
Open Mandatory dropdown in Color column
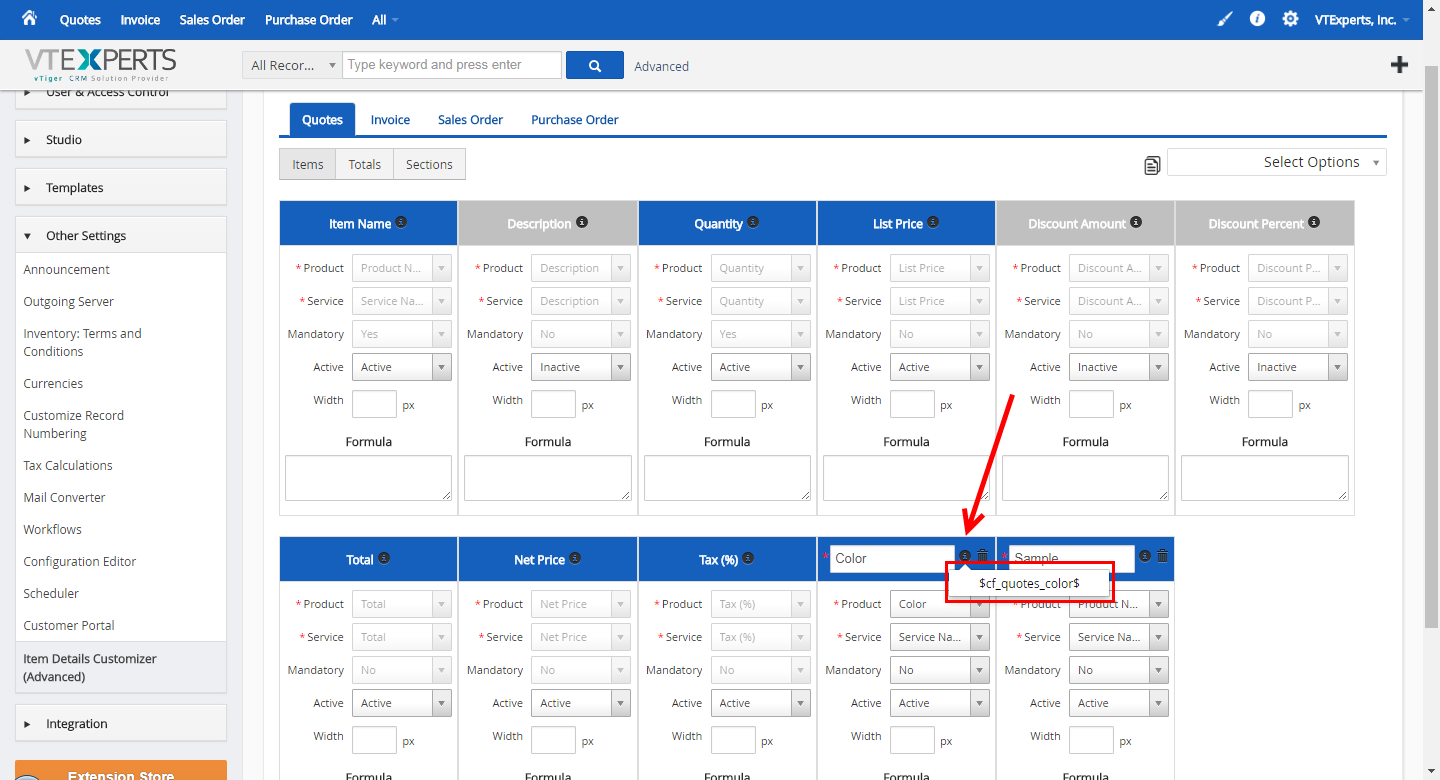point(940,670)
